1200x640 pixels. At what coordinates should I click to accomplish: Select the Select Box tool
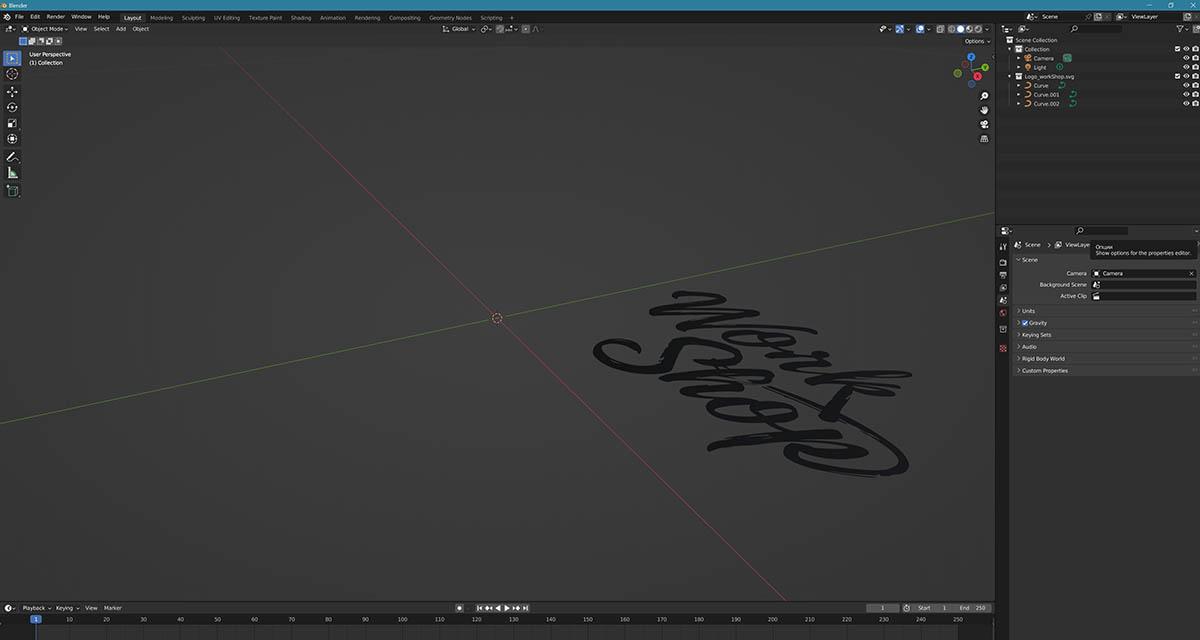pos(12,58)
